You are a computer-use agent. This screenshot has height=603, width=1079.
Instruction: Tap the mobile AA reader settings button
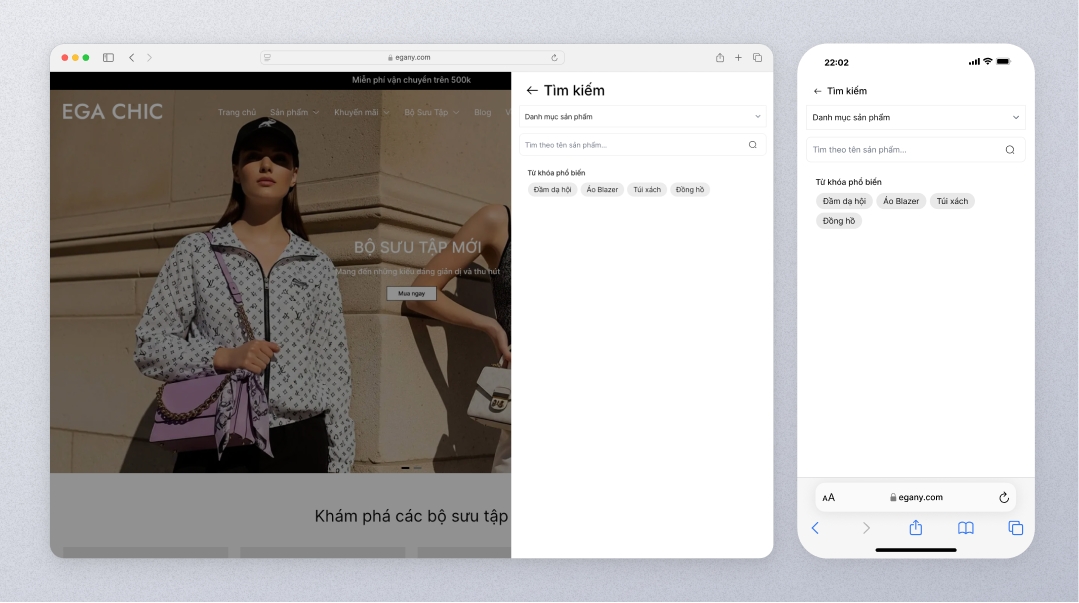click(828, 498)
